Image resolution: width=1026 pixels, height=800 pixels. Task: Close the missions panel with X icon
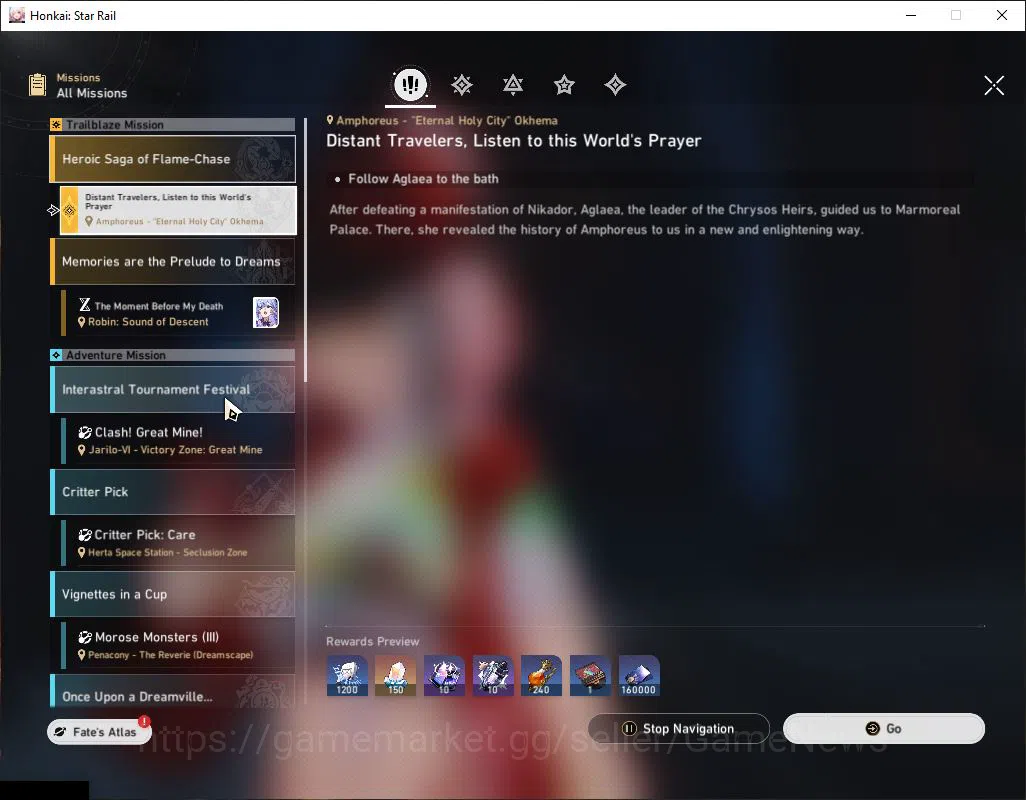point(994,85)
